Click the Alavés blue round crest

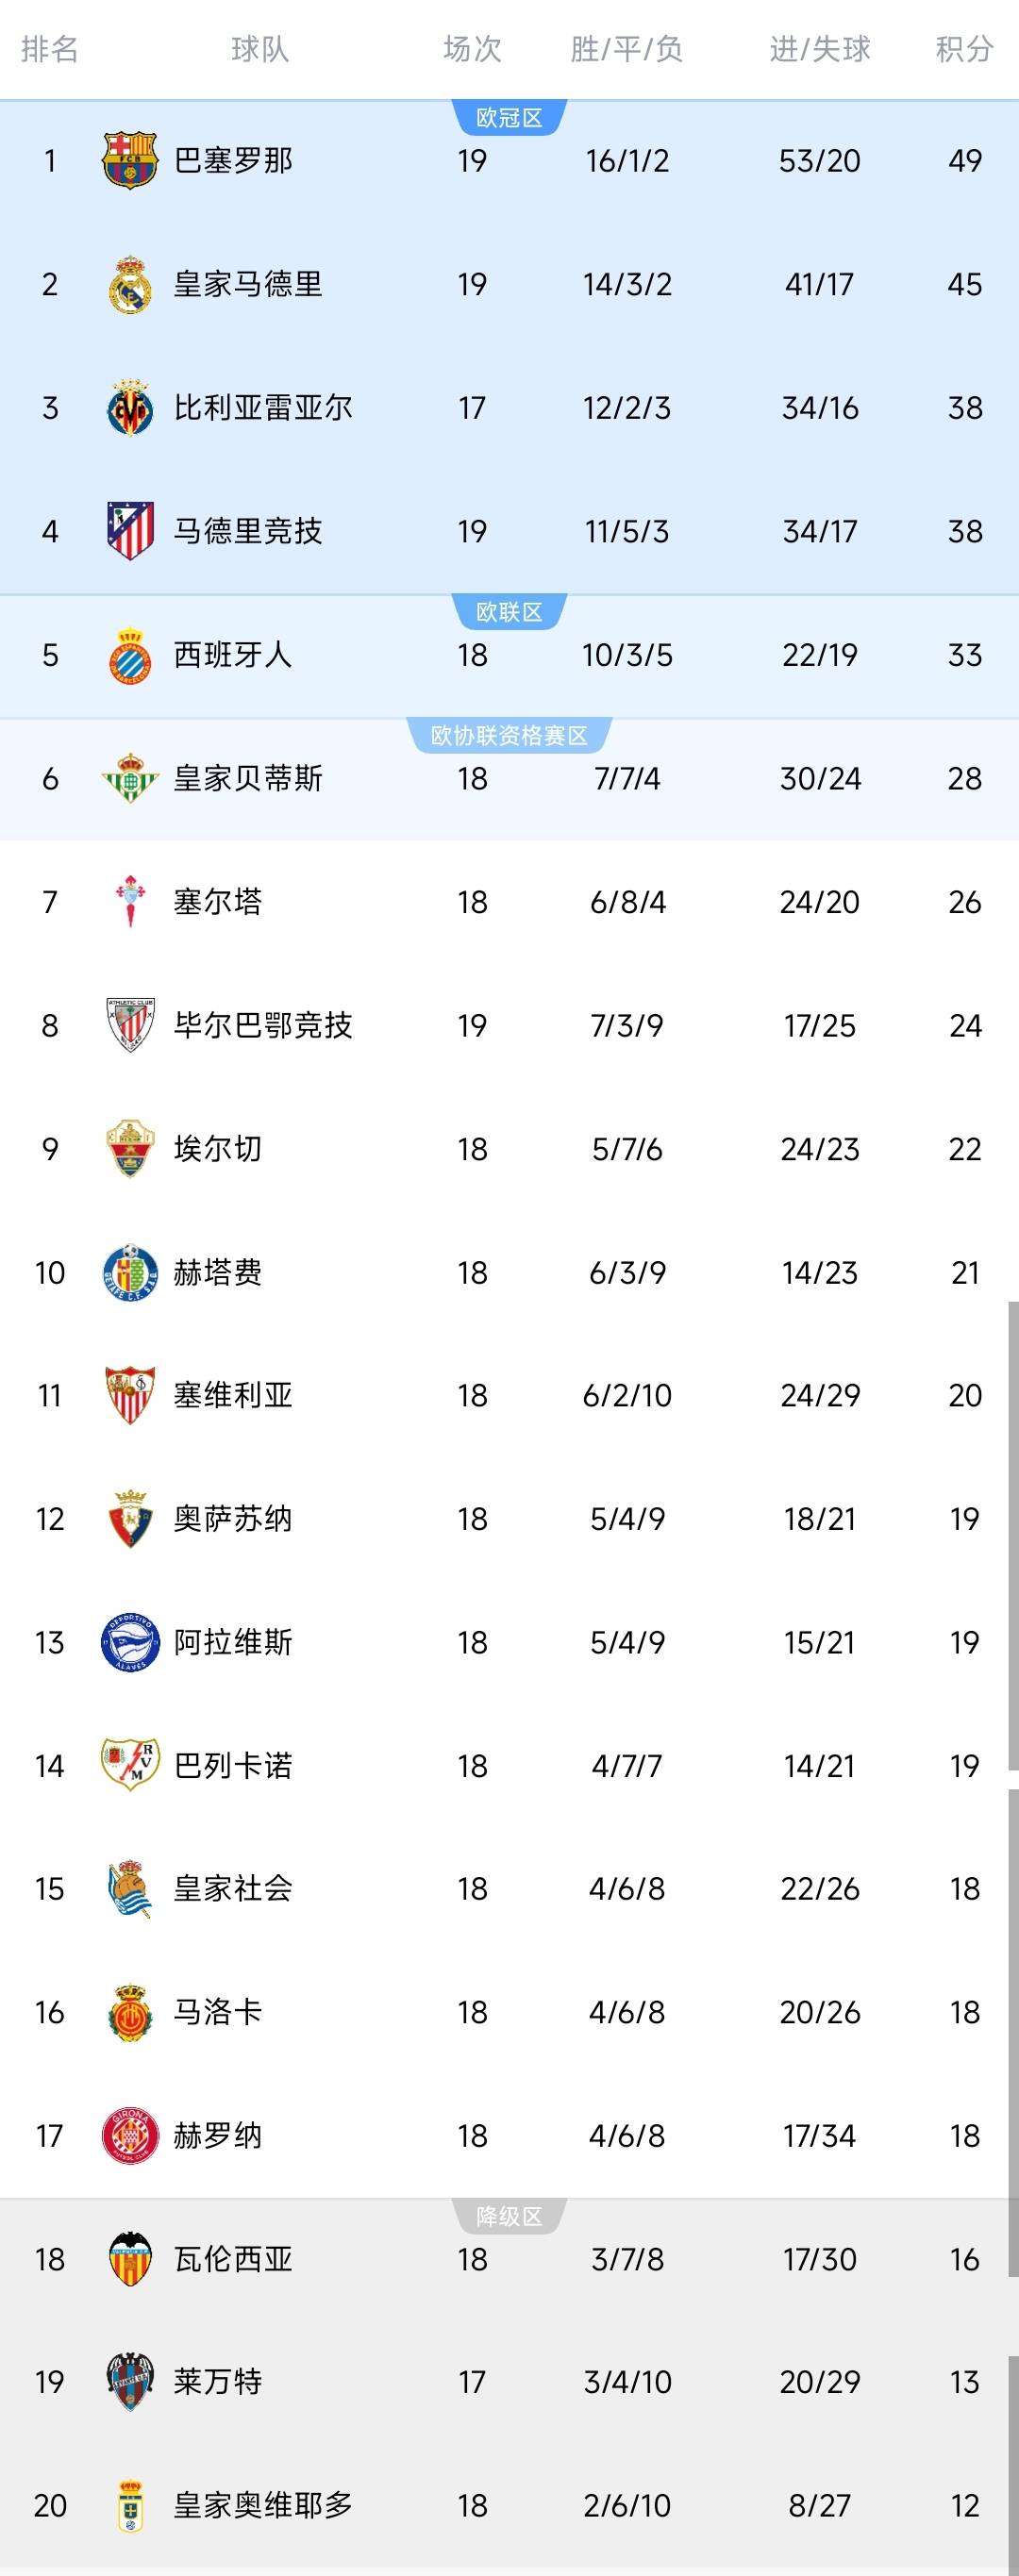coord(130,1642)
